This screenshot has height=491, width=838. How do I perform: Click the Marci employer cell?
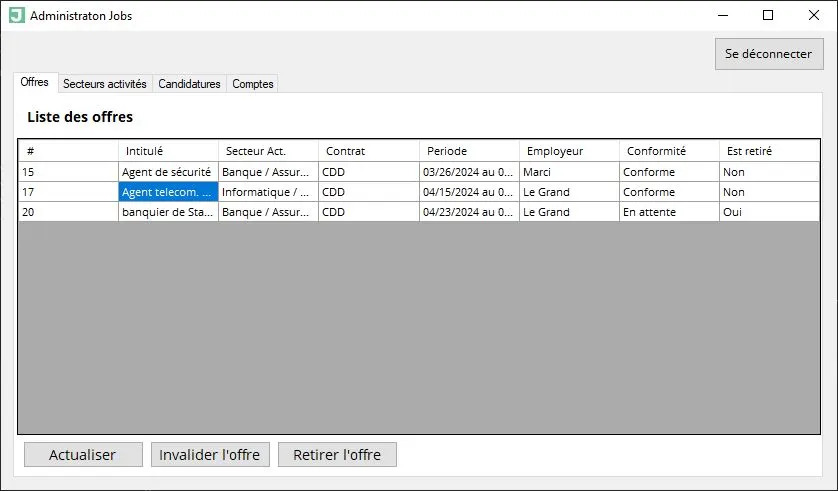coord(569,172)
